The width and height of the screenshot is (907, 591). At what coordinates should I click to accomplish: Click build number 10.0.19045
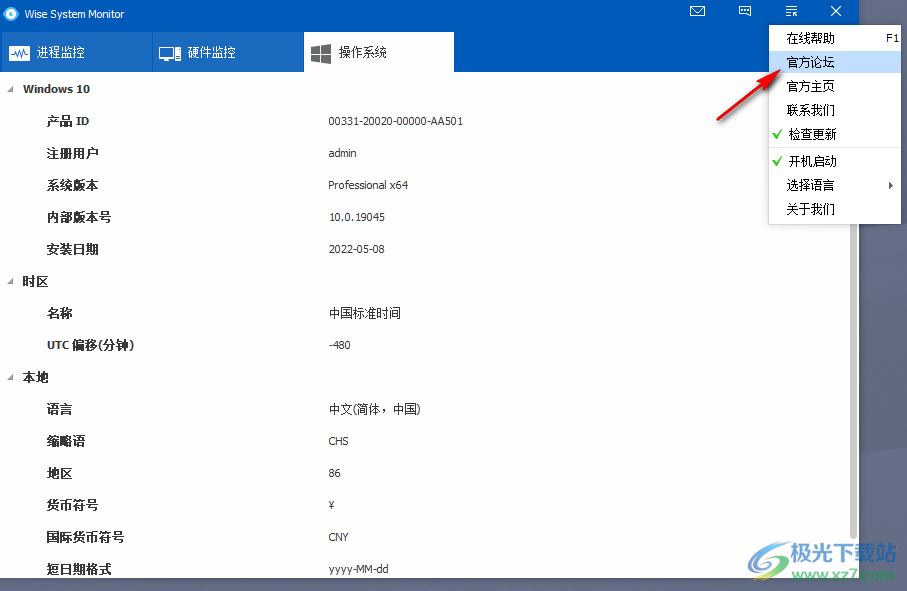click(357, 217)
